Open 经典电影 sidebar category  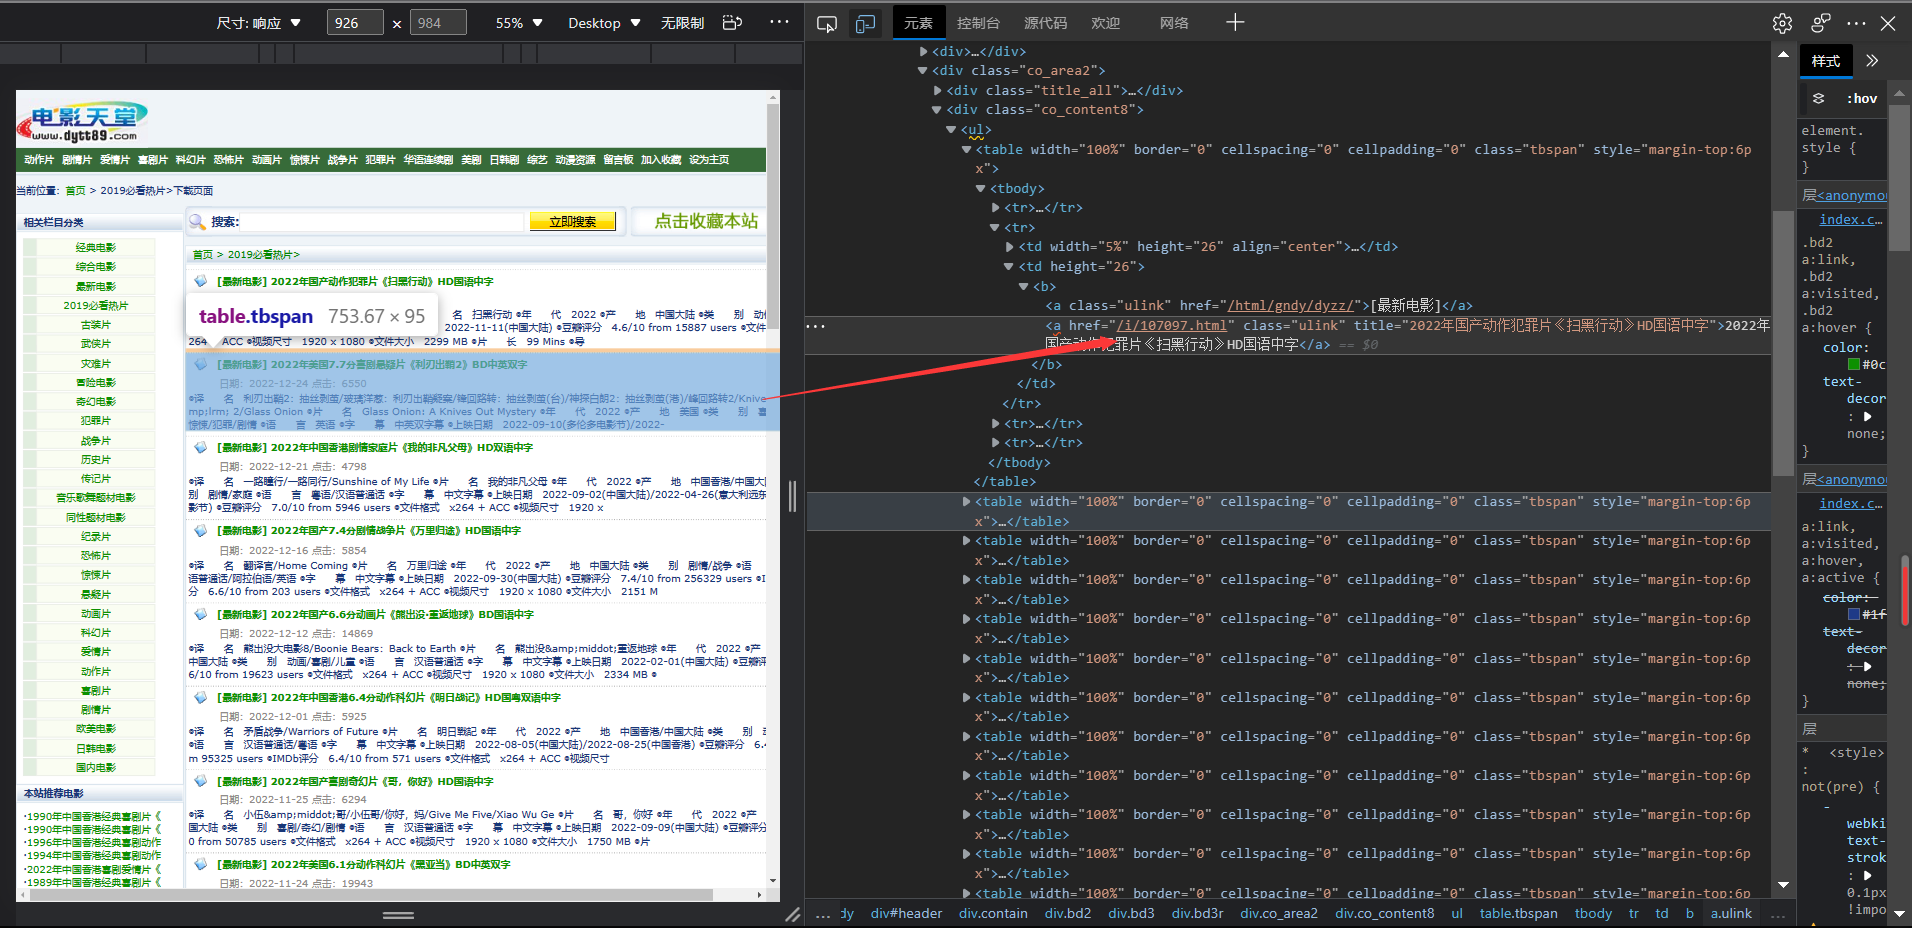click(96, 247)
